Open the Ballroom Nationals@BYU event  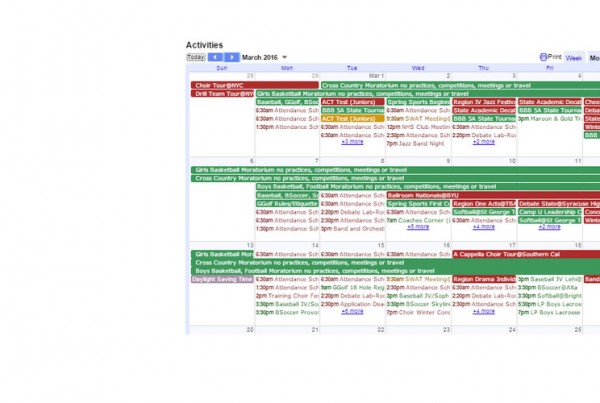tap(493, 195)
